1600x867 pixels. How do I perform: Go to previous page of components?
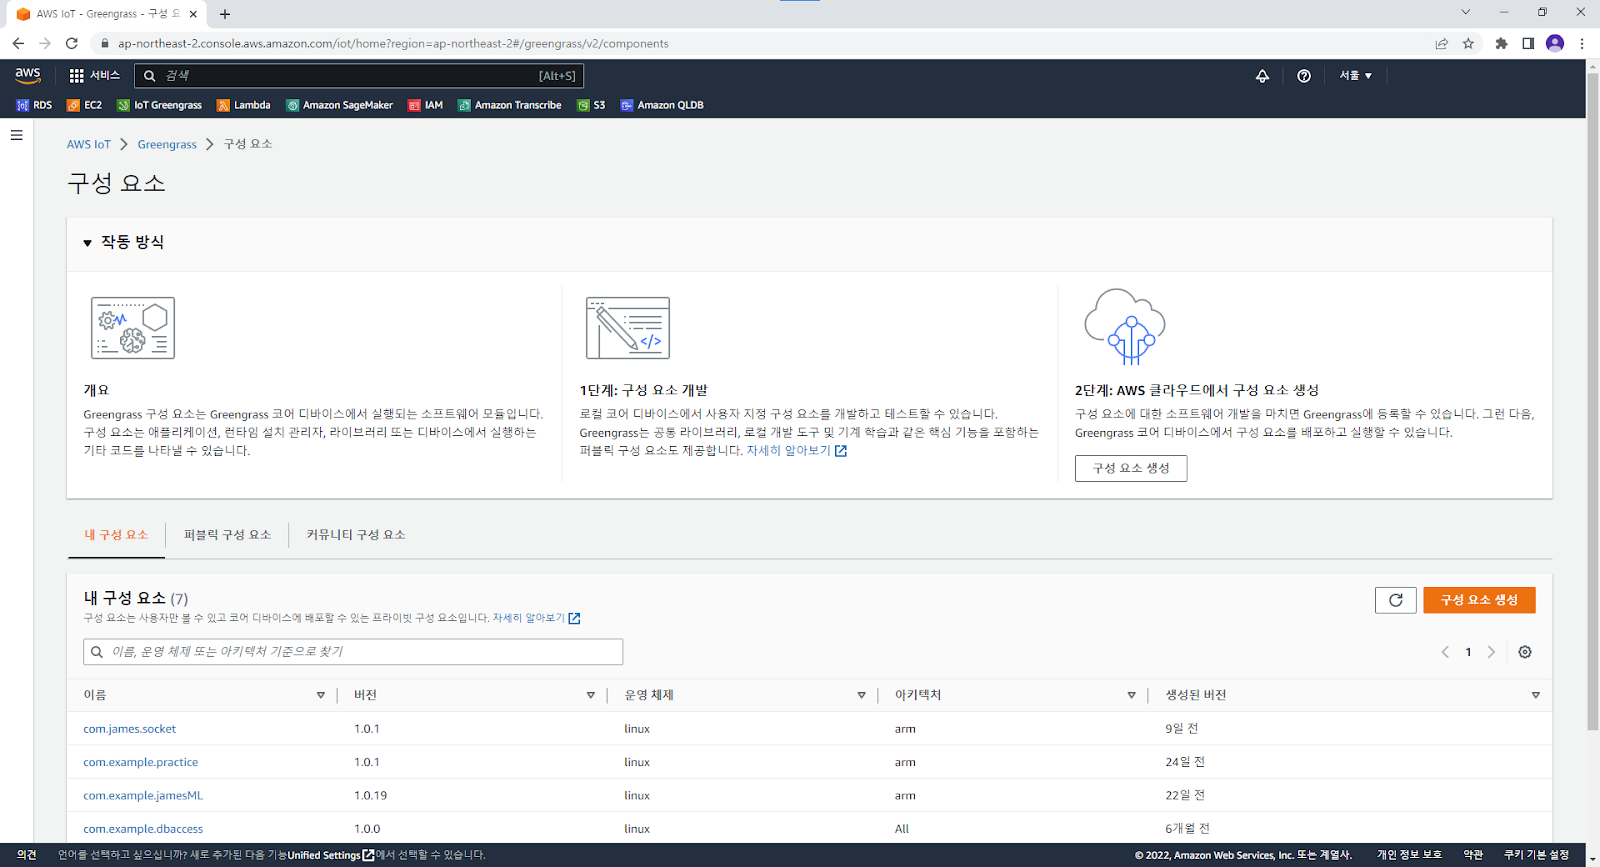point(1445,652)
